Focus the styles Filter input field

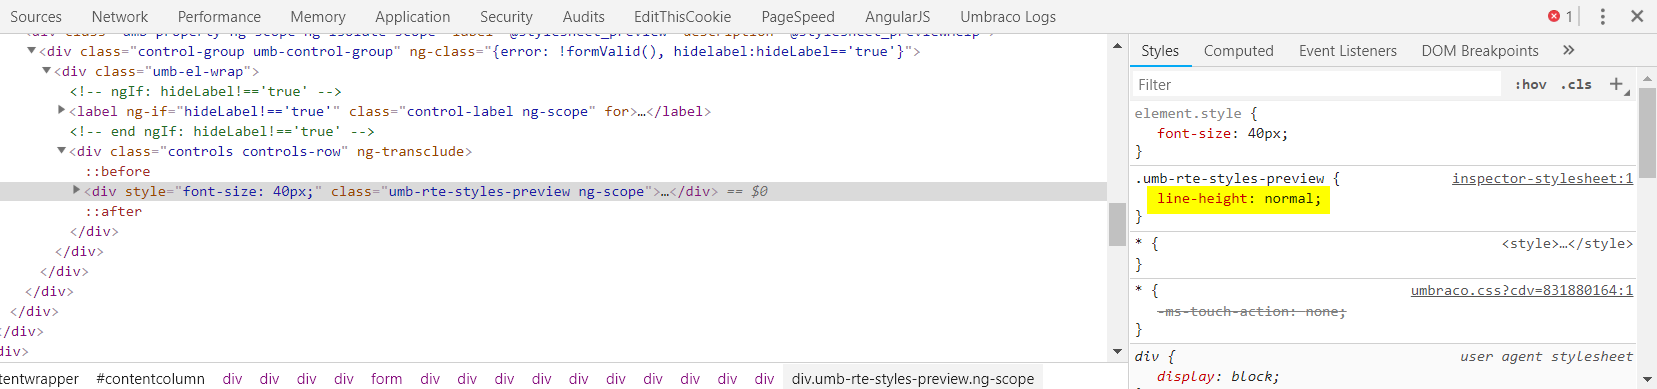pos(1317,85)
